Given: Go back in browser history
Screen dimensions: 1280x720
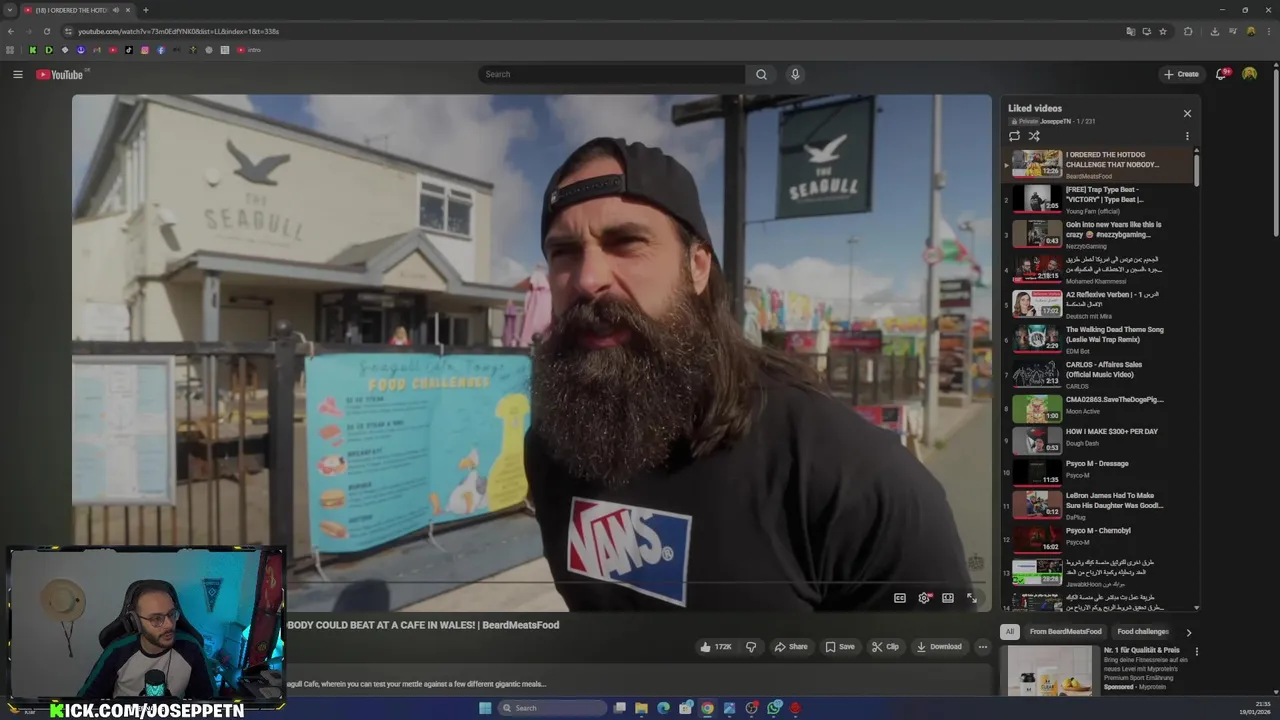Looking at the screenshot, I should (x=11, y=31).
